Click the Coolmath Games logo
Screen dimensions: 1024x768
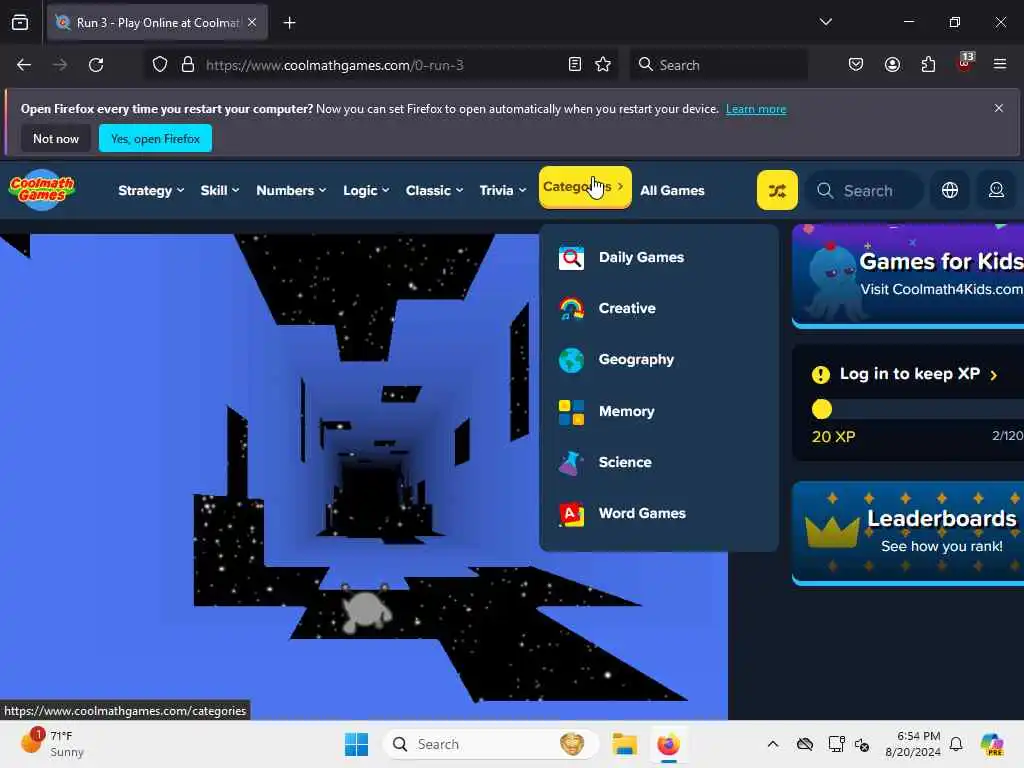(x=42, y=190)
